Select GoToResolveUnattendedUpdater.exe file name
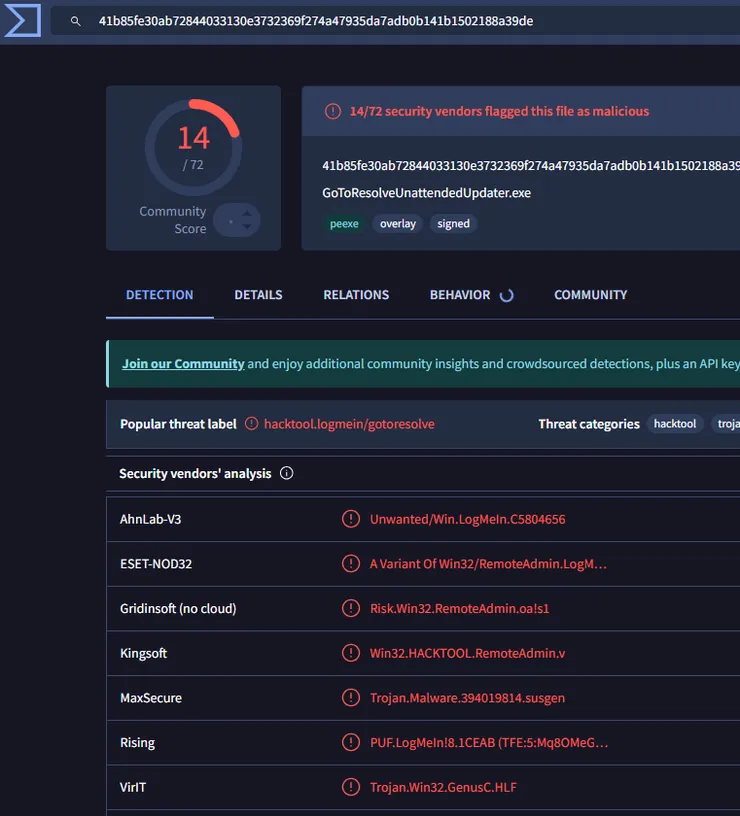 [x=426, y=193]
